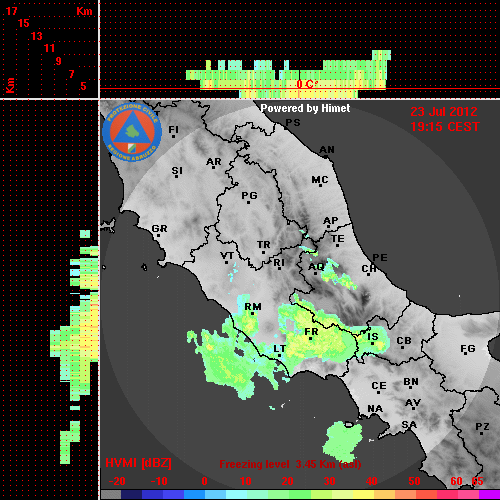The height and width of the screenshot is (500, 500).
Task: Click the 'Freezing level 3.45 Km (asl)' text
Action: 290,464
